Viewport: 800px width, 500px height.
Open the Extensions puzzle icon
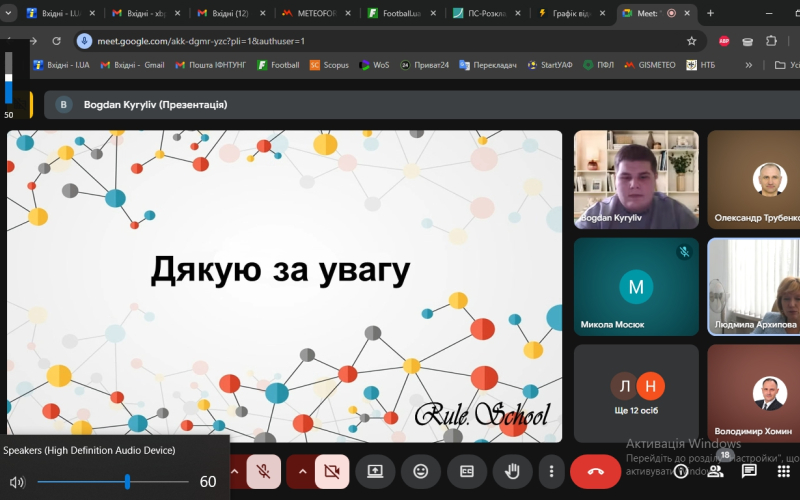tap(771, 41)
